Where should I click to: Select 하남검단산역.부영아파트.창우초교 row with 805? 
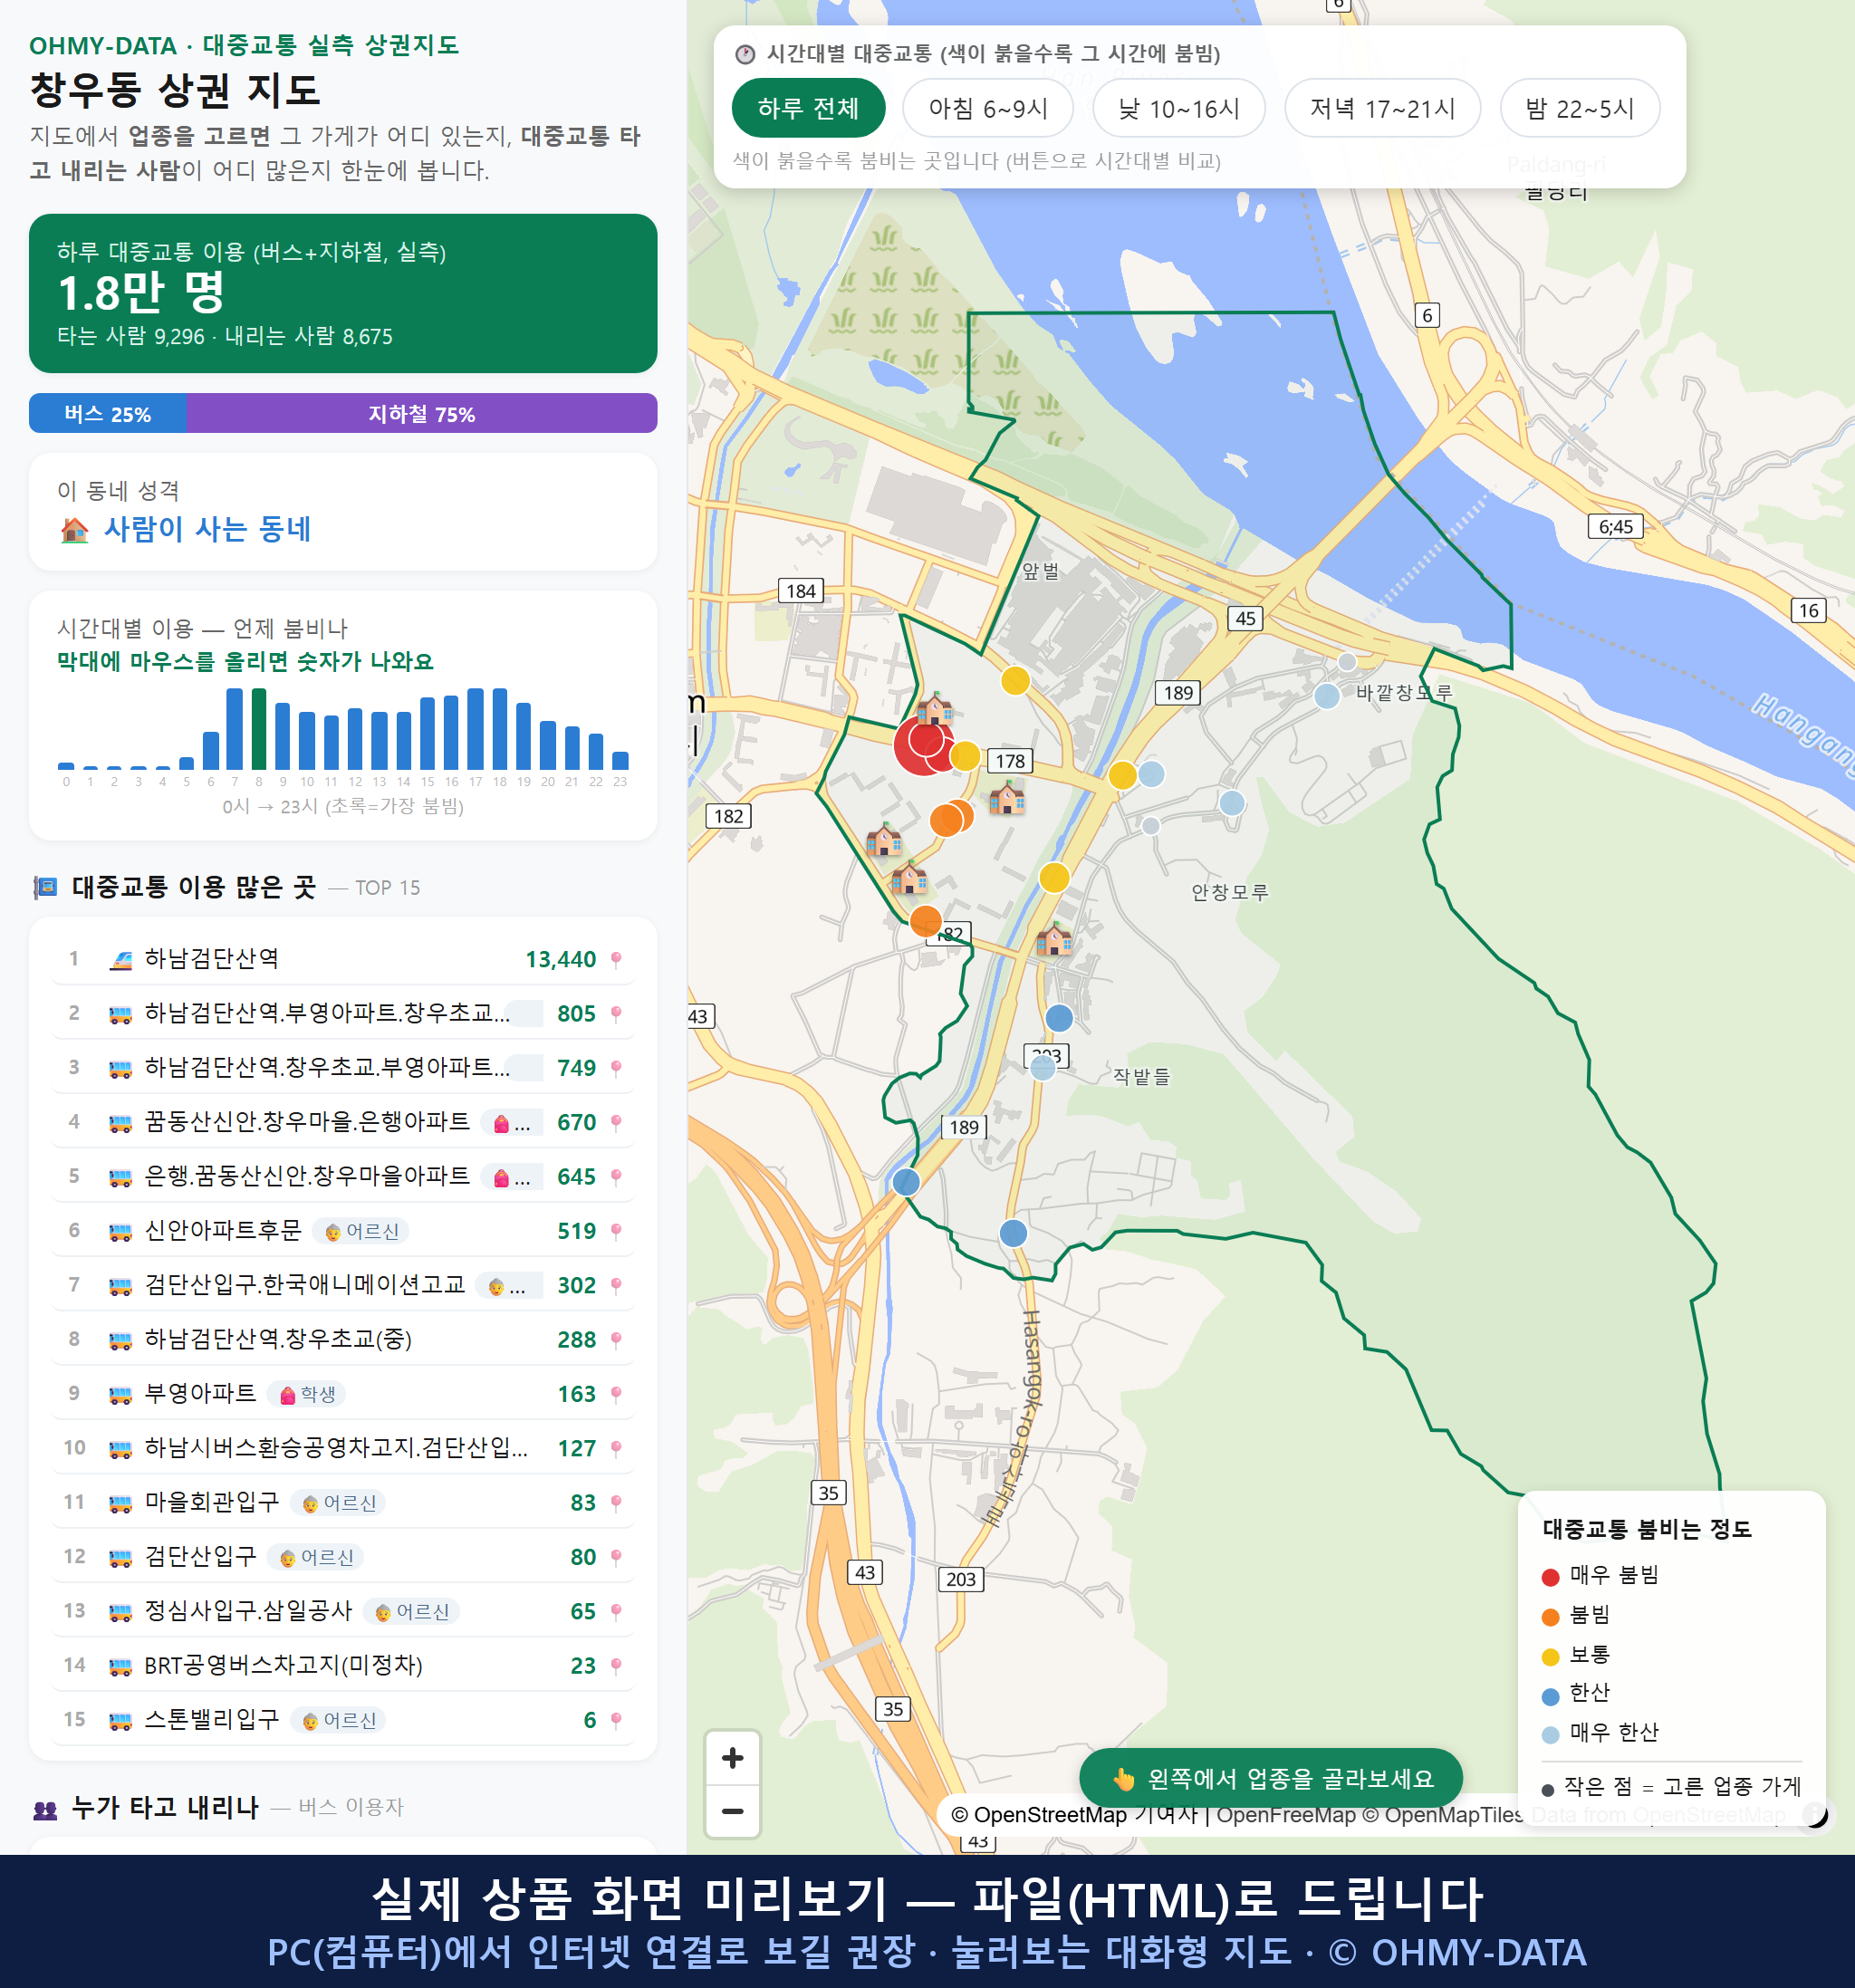click(343, 1013)
